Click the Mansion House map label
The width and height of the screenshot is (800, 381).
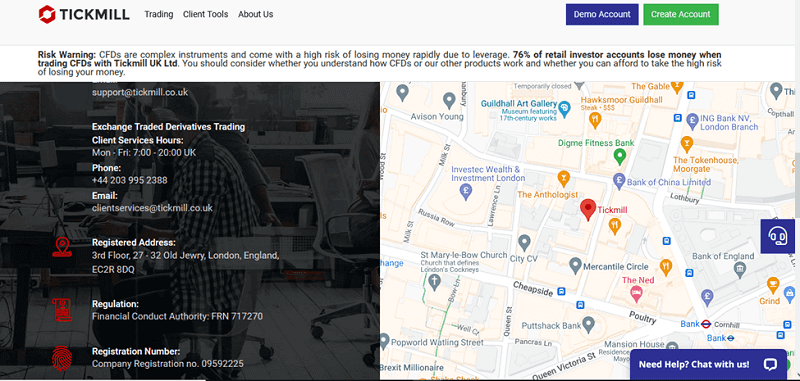(x=635, y=344)
